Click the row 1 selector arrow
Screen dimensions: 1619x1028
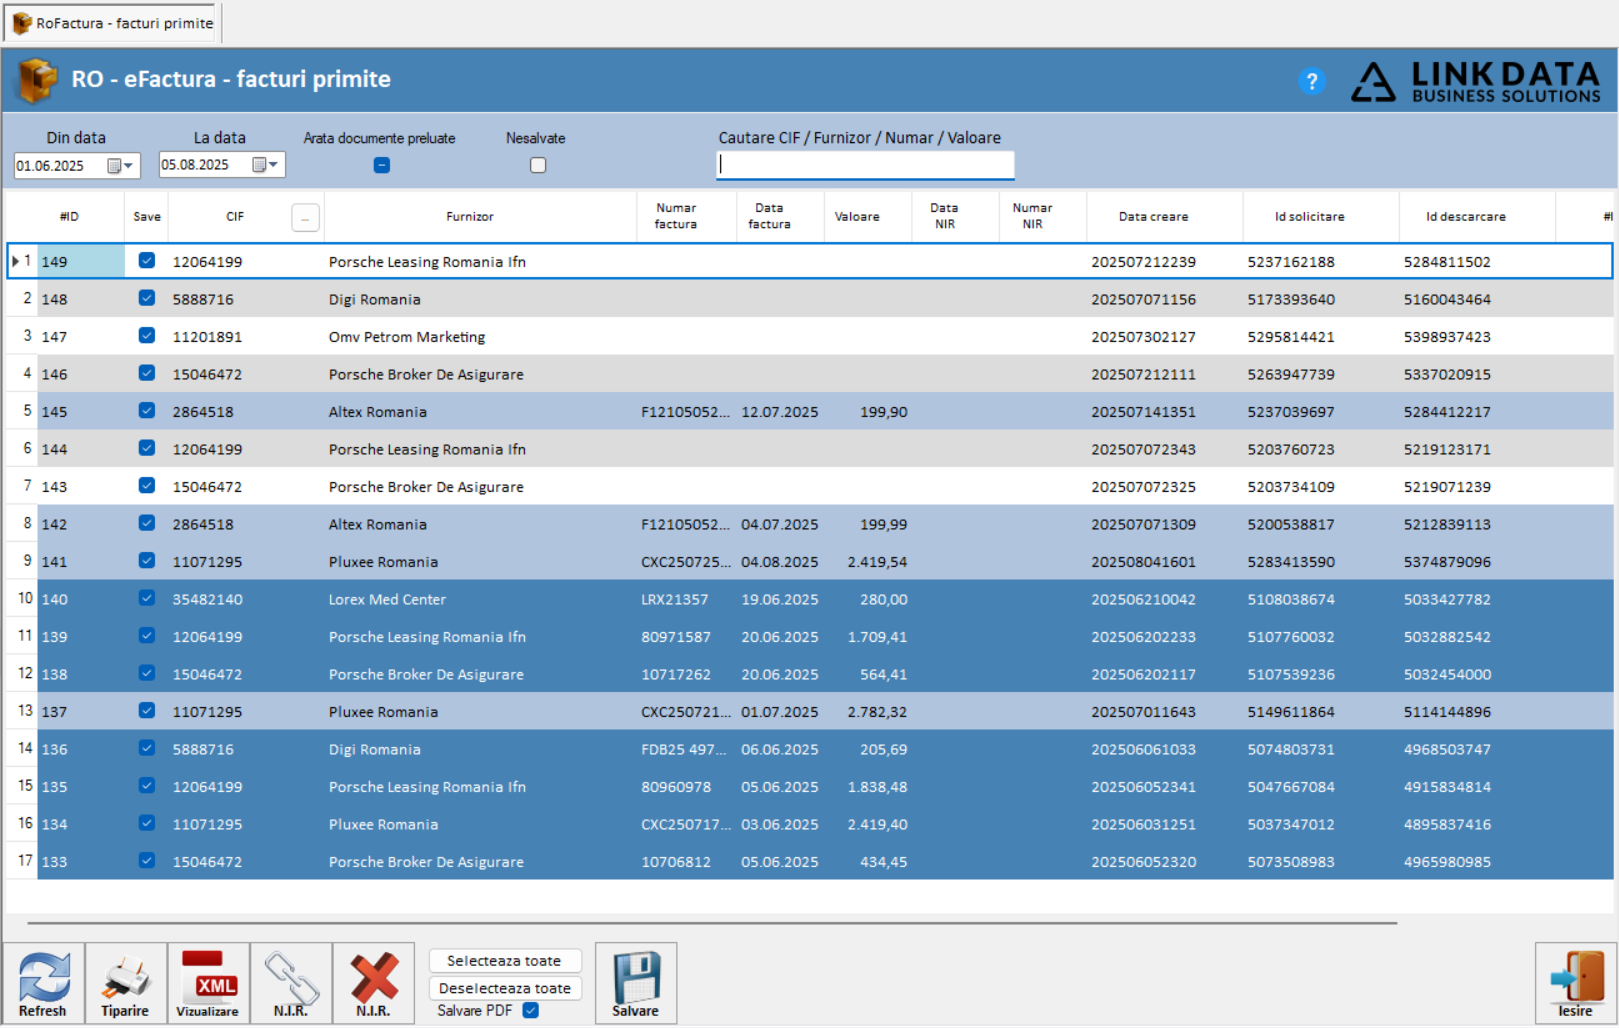(16, 261)
